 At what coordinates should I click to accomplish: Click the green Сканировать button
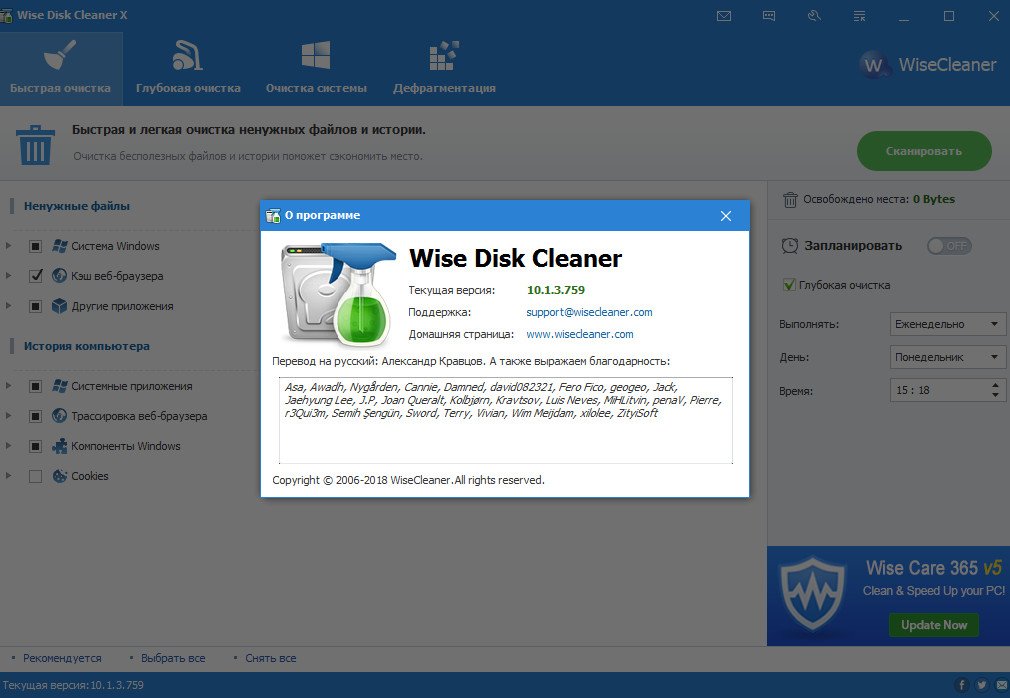924,151
